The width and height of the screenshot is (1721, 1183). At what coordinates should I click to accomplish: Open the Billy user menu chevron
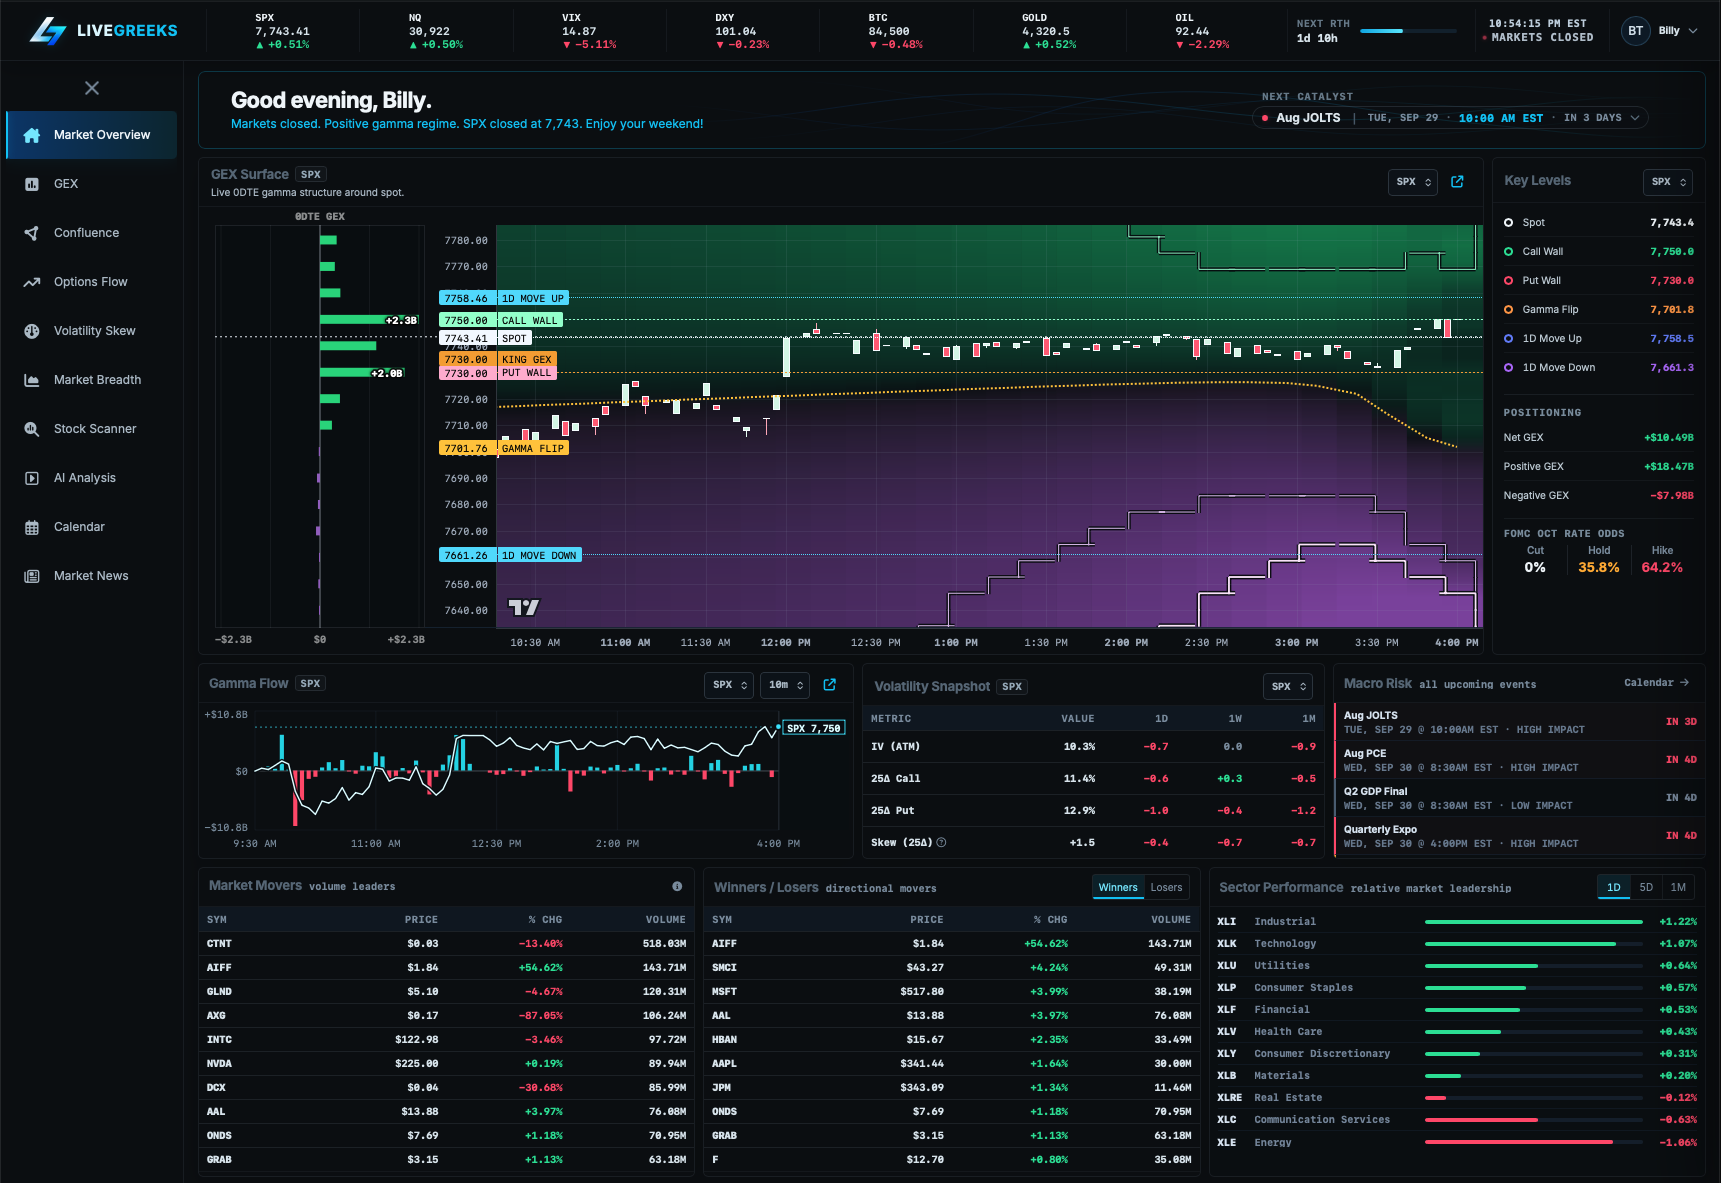tap(1693, 31)
